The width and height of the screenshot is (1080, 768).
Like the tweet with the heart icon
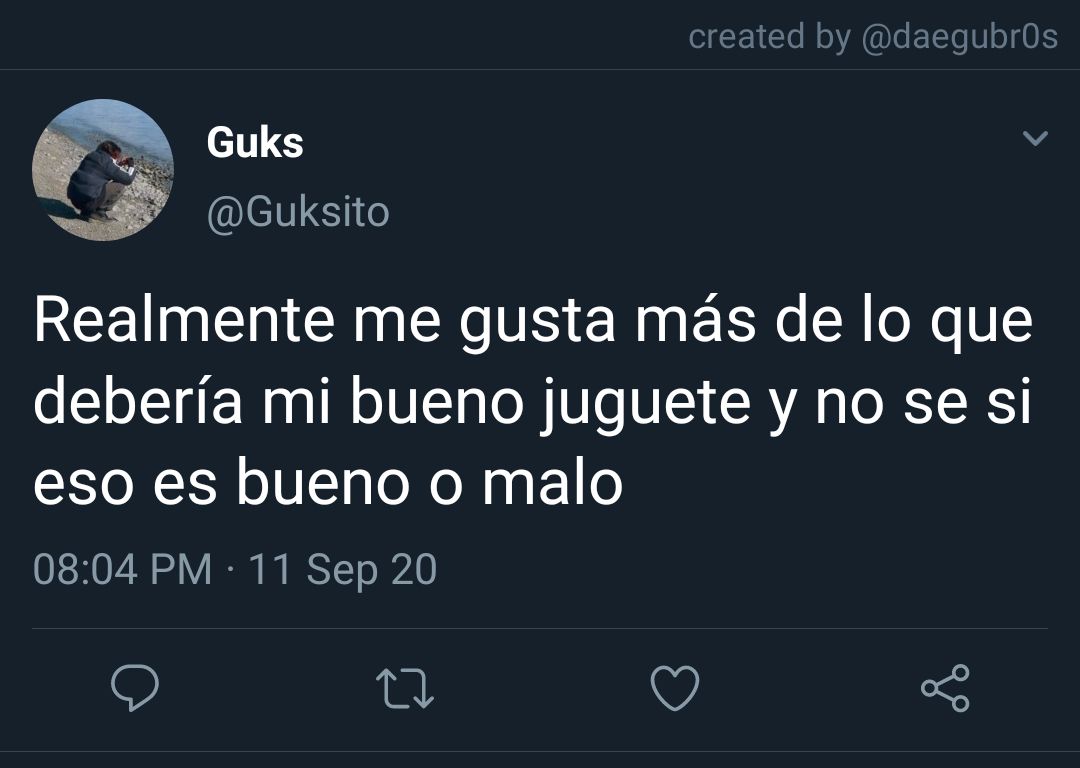point(675,687)
